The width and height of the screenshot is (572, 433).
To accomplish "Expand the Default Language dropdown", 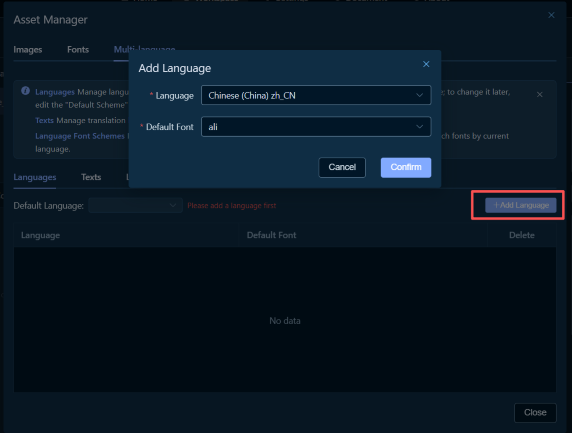I will [135, 205].
